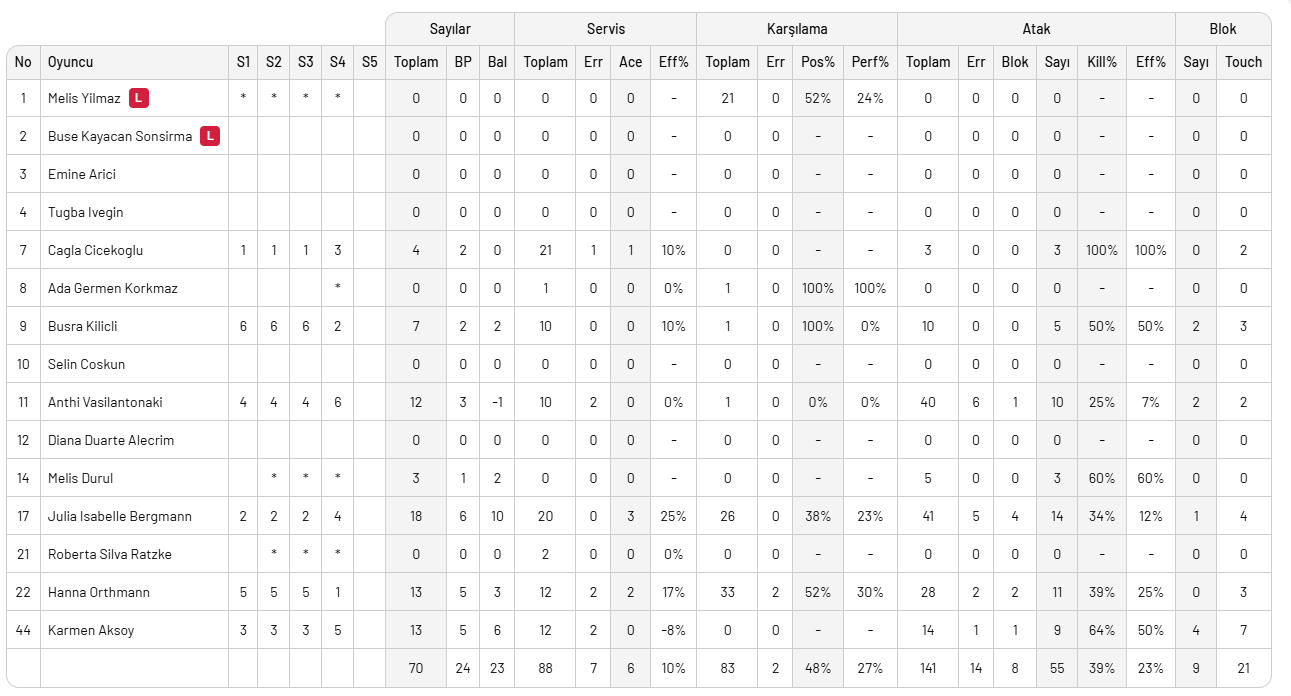Click the Ace column header
The height and width of the screenshot is (696, 1291).
pyautogui.click(x=631, y=62)
